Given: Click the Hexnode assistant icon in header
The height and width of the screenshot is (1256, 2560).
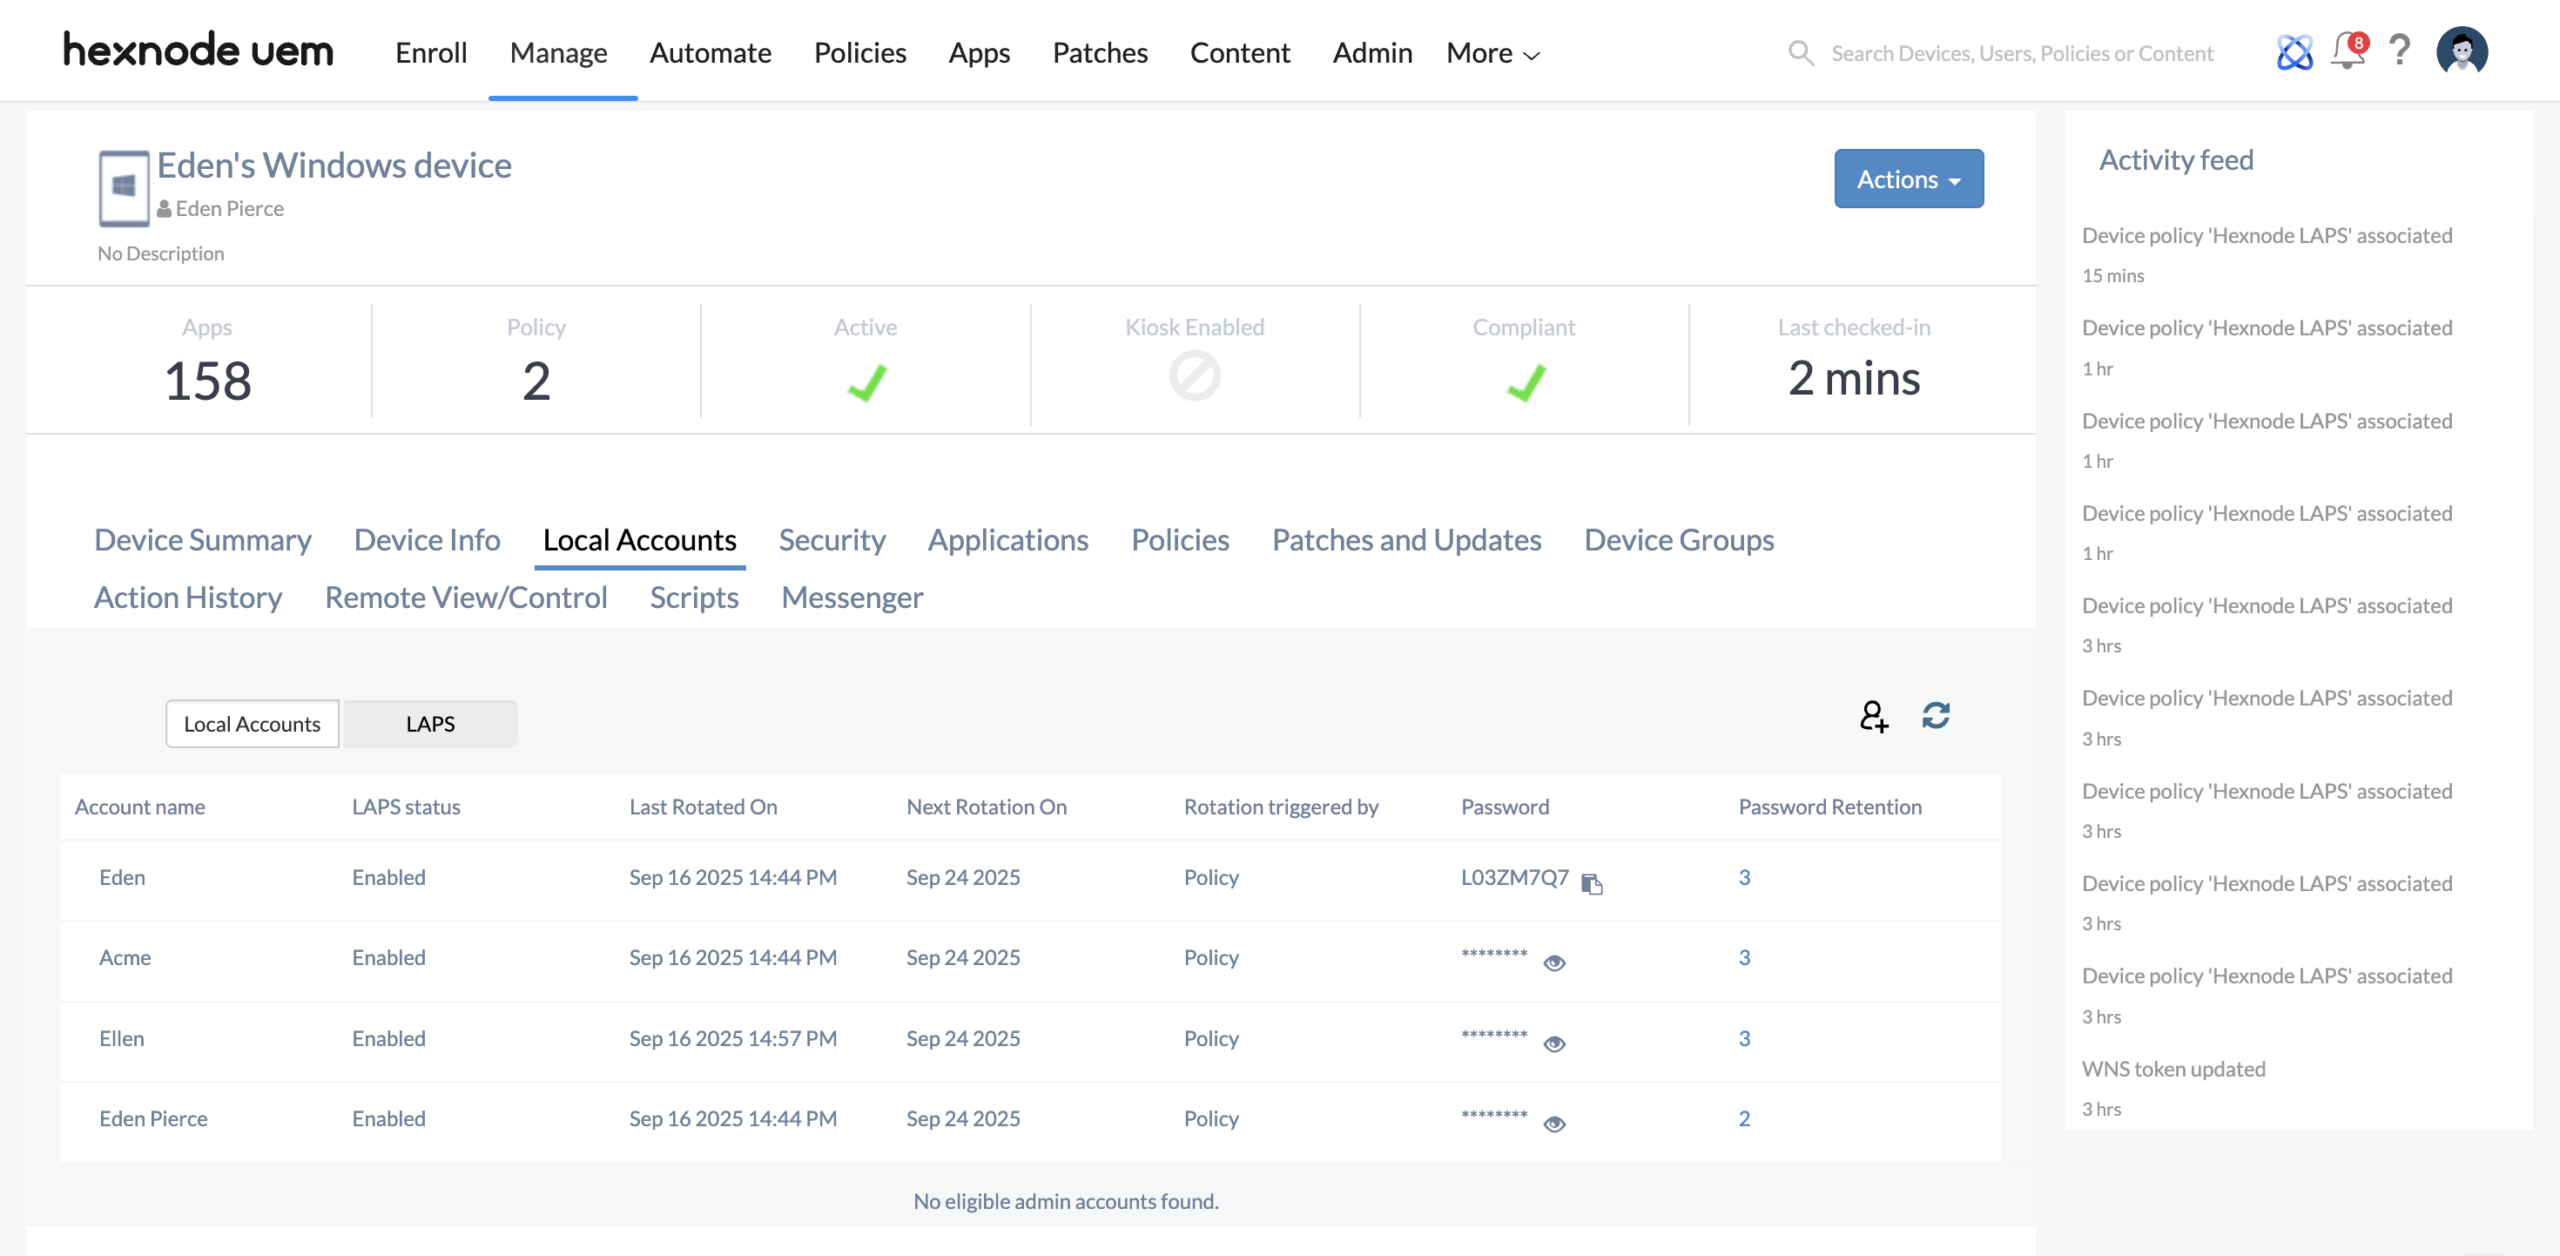Looking at the screenshot, I should pyautogui.click(x=2294, y=52).
